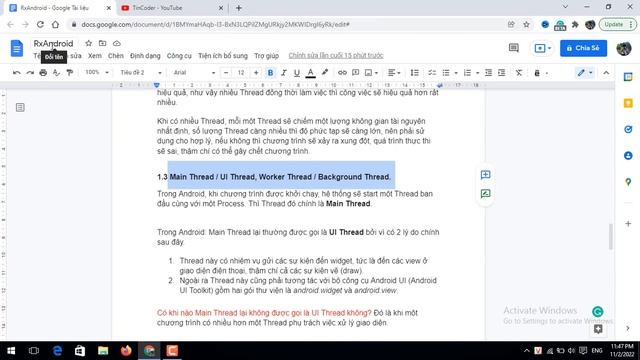
Task: Open line spacing options
Action: point(415,73)
